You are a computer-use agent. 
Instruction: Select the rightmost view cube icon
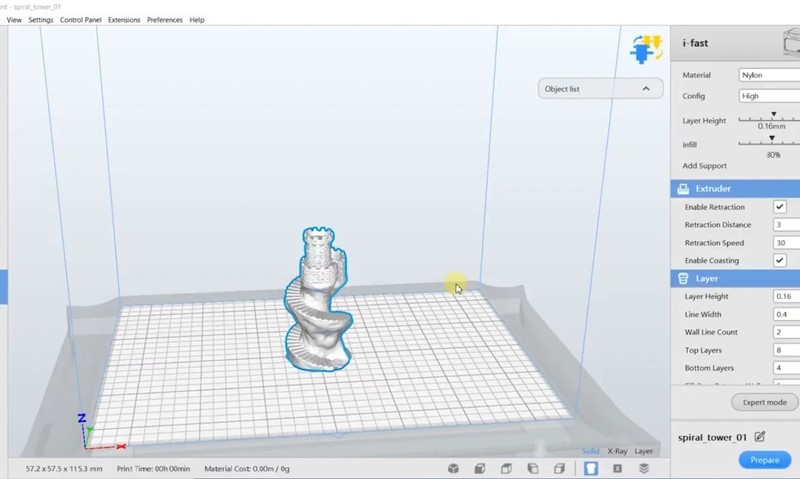point(559,468)
